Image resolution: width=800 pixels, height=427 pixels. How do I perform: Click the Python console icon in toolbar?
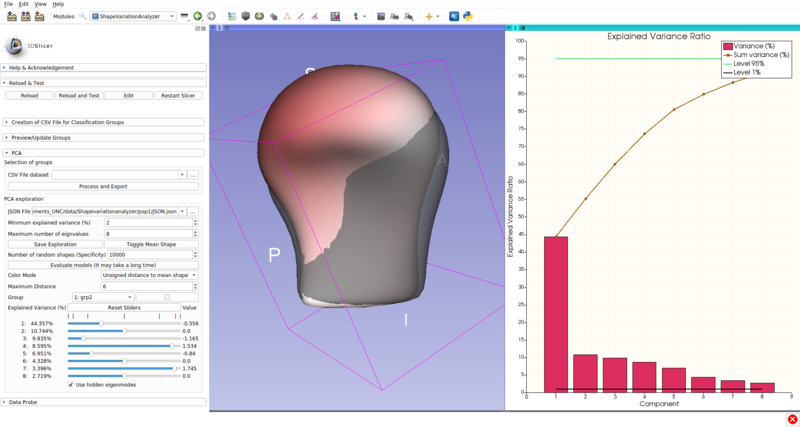coord(468,16)
